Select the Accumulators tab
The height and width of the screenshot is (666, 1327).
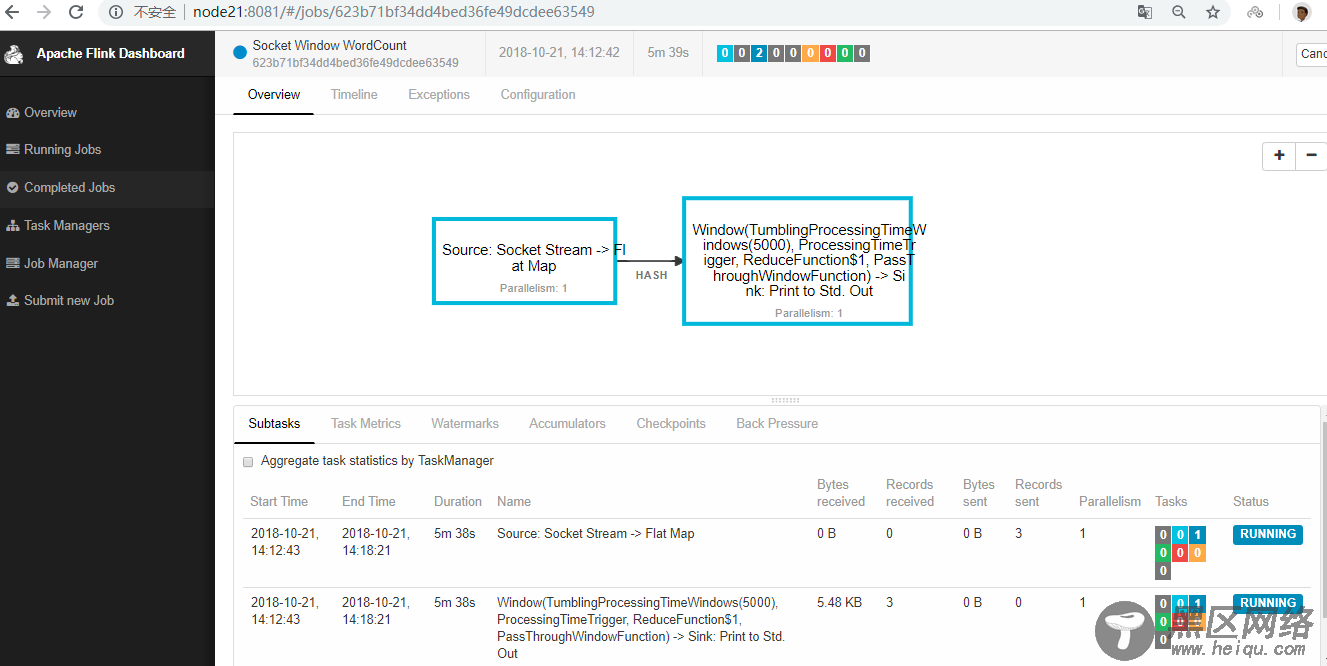point(567,424)
